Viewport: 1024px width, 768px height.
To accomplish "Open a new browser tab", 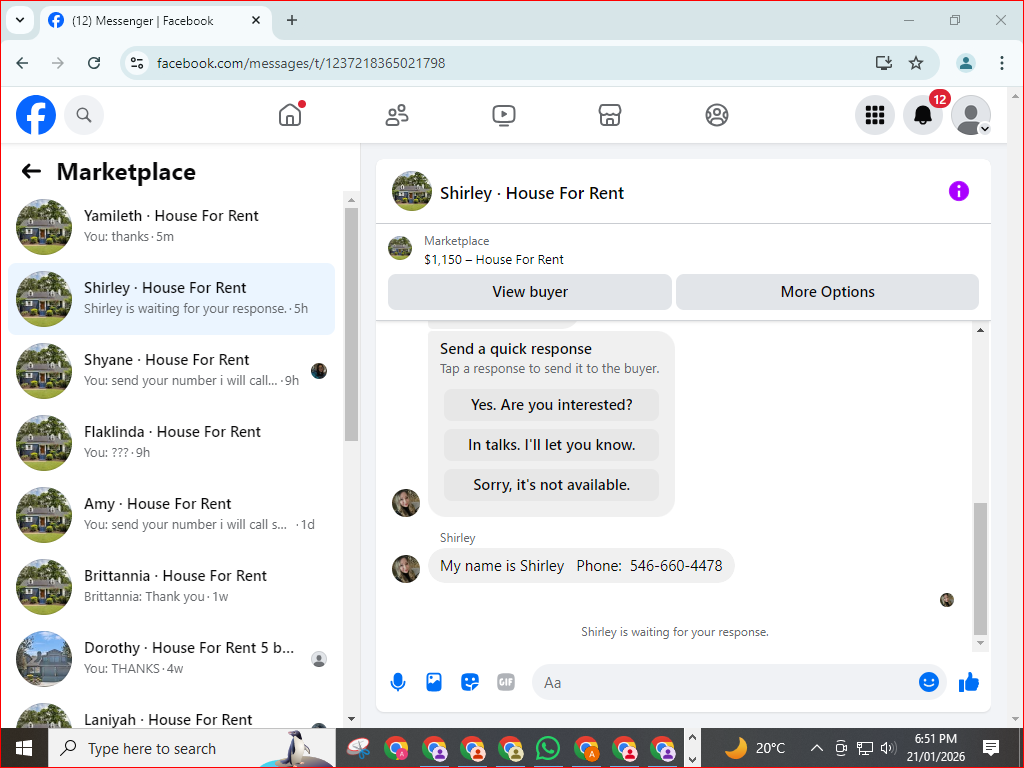I will tap(292, 20).
